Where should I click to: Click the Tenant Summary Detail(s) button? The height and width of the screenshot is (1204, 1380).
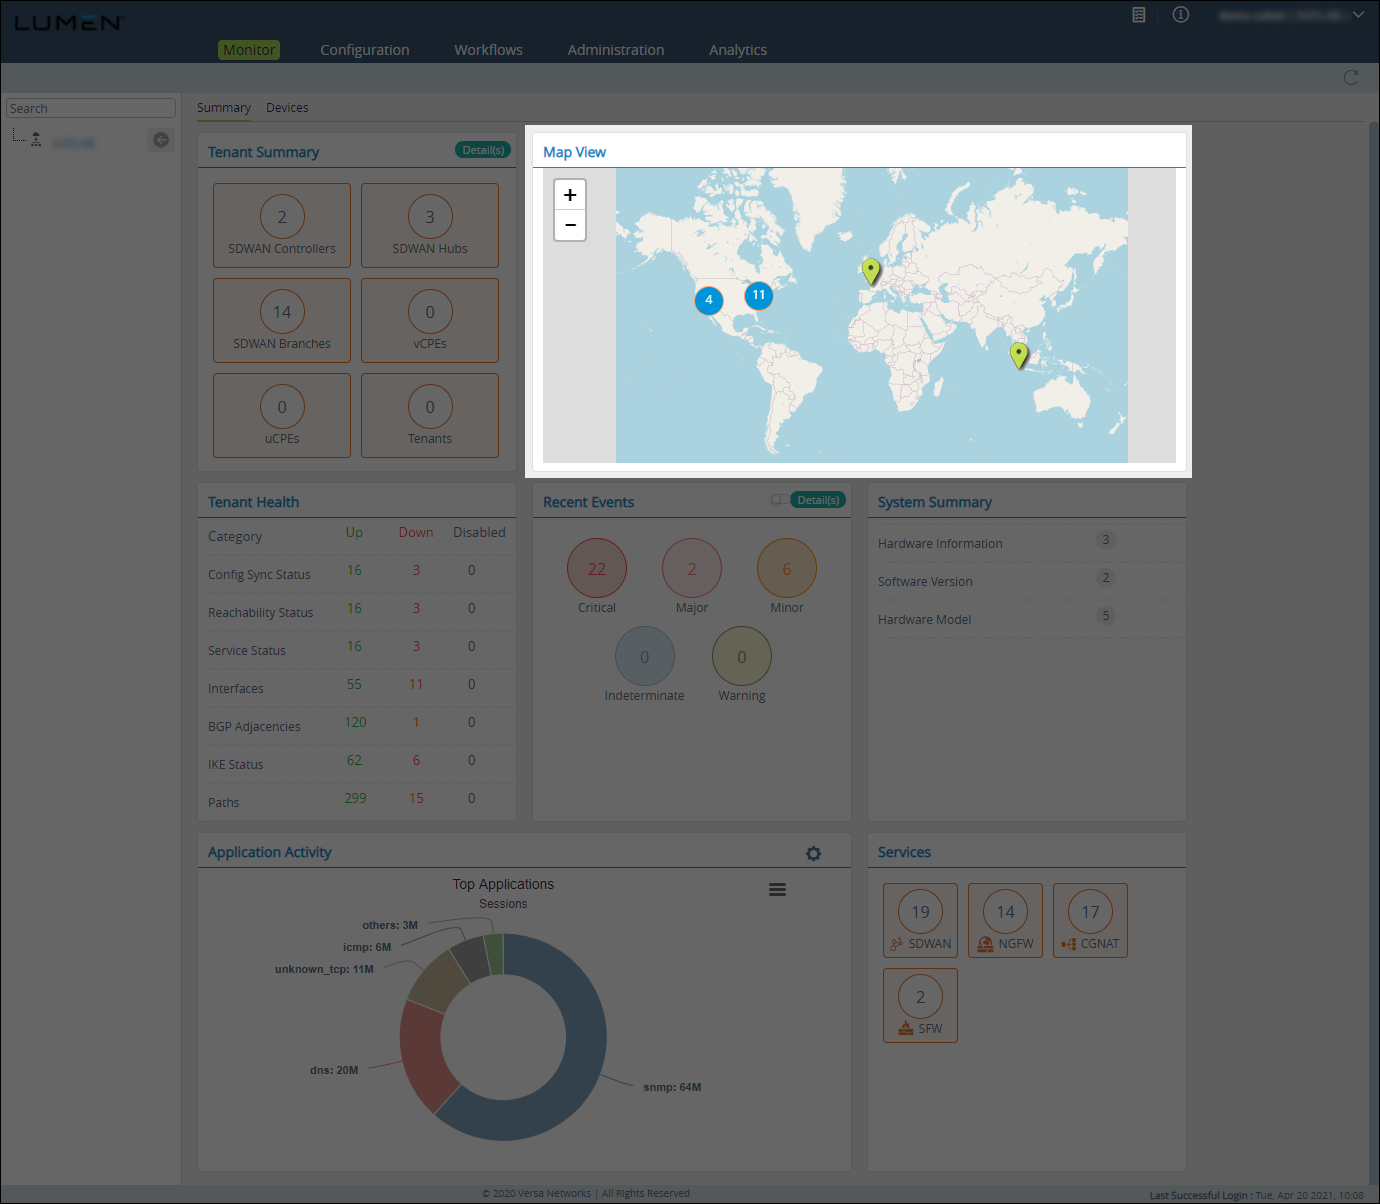click(x=482, y=149)
